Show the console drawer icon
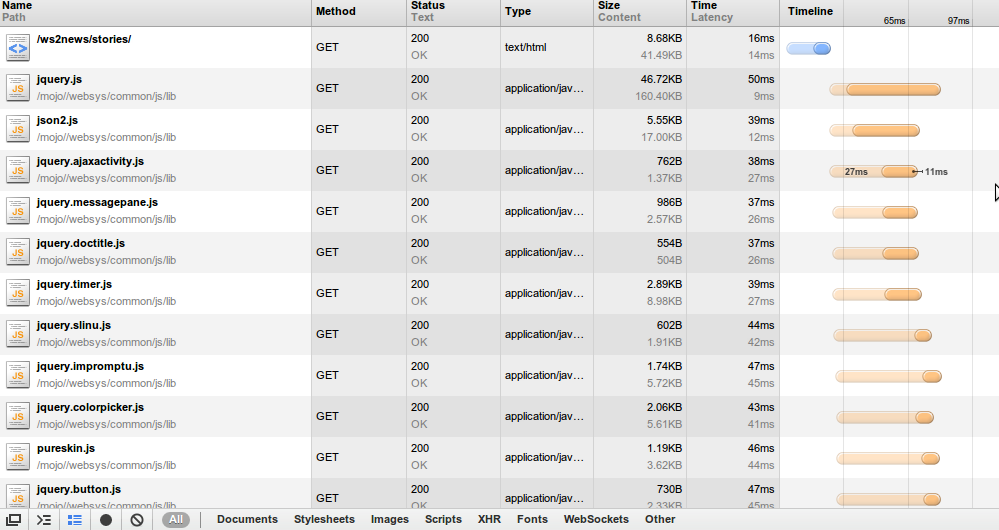This screenshot has height=530, width=999. pos(44,520)
